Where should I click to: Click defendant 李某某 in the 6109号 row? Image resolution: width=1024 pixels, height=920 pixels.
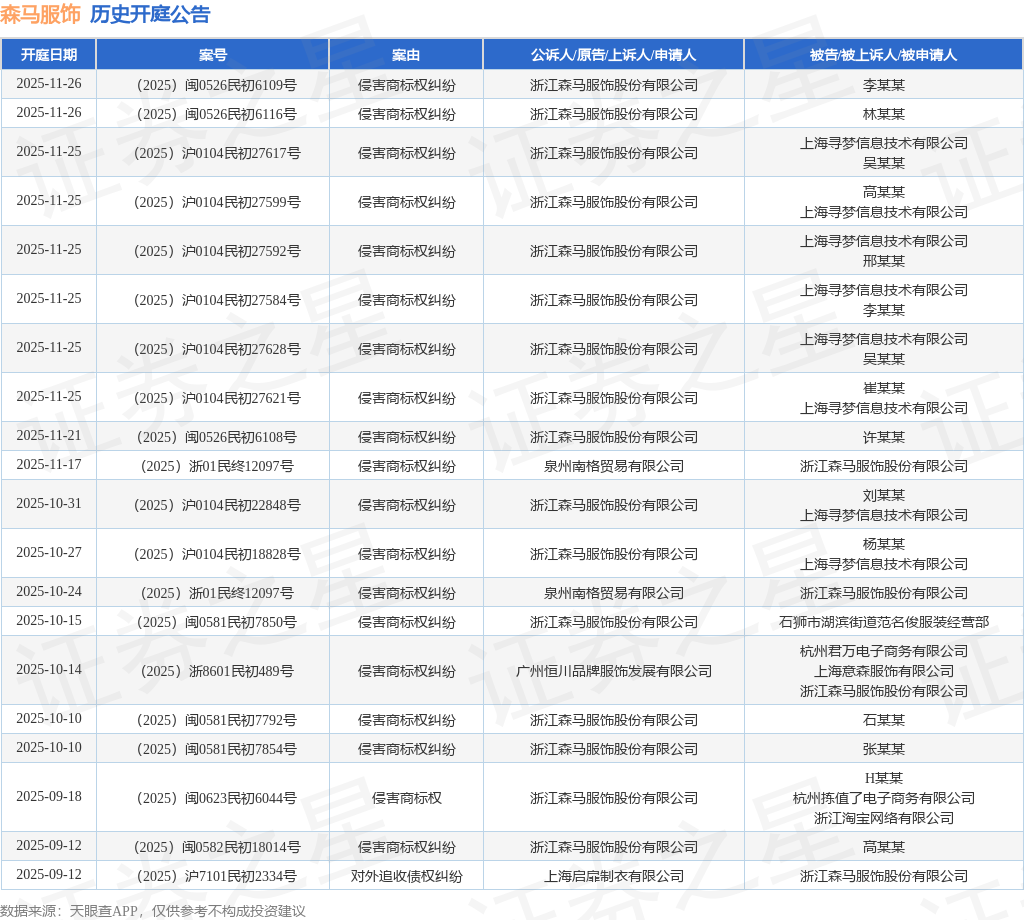[x=884, y=85]
